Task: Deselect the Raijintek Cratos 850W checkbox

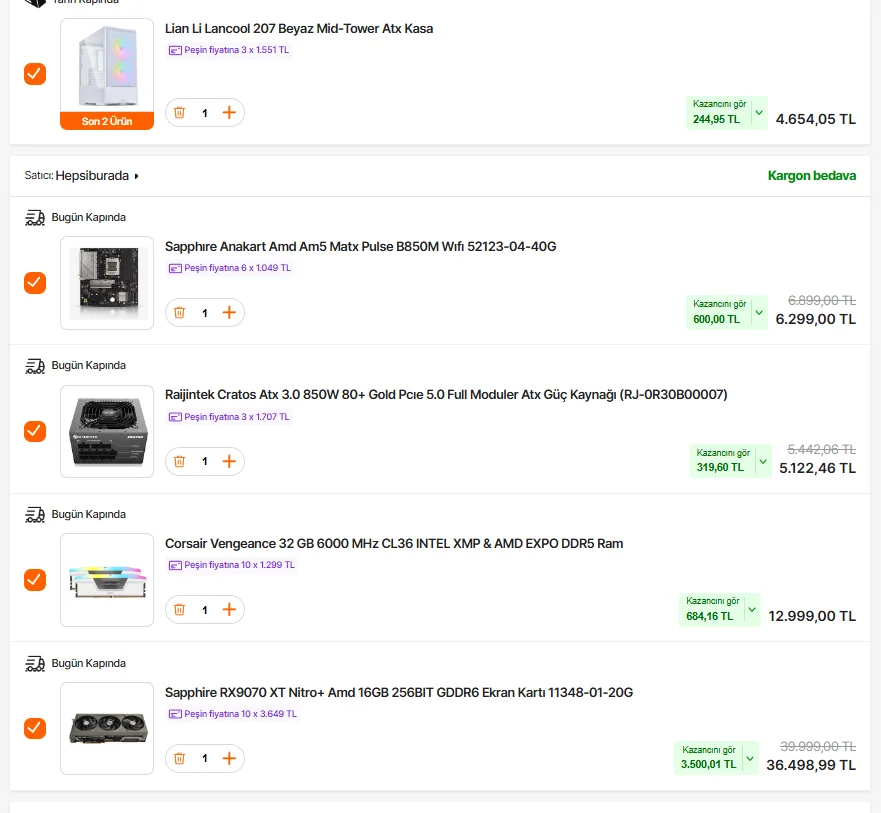Action: [x=35, y=431]
